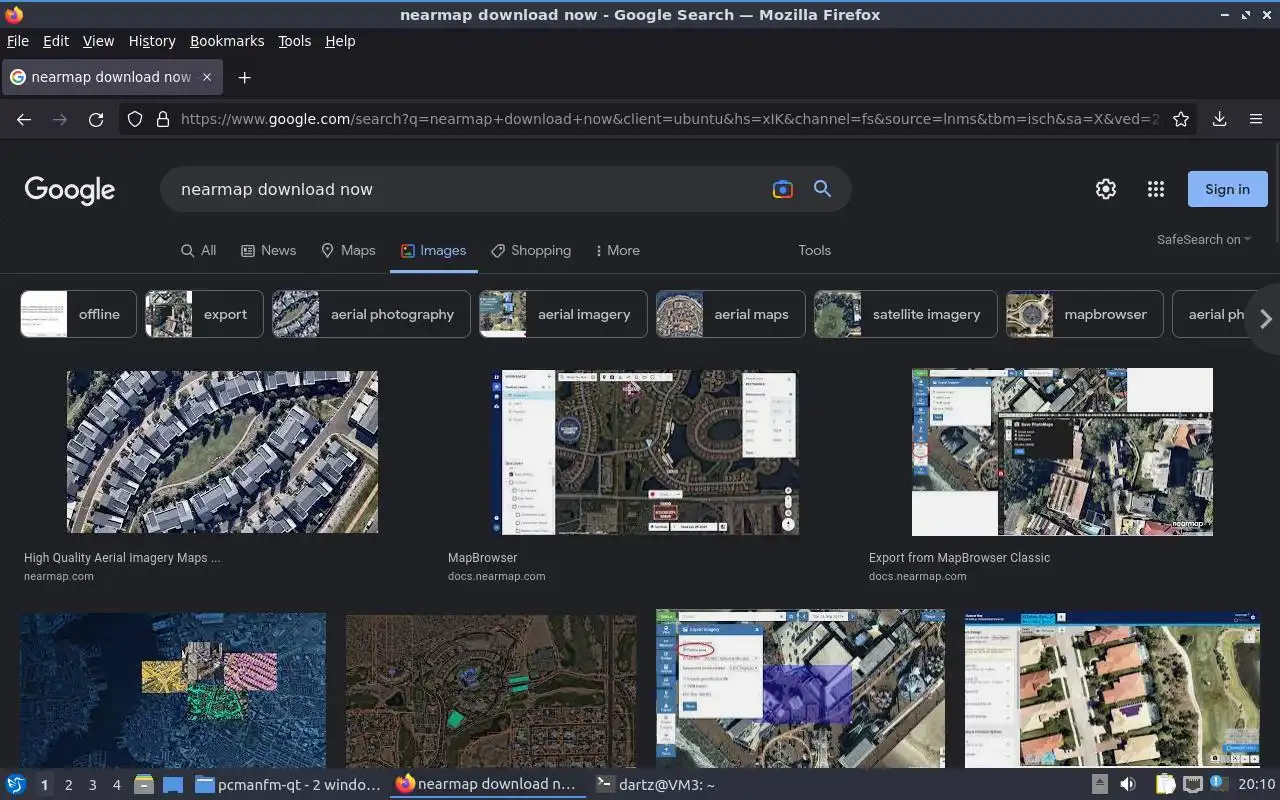1280x800 pixels.
Task: Select the aerial photography chip
Action: click(371, 314)
